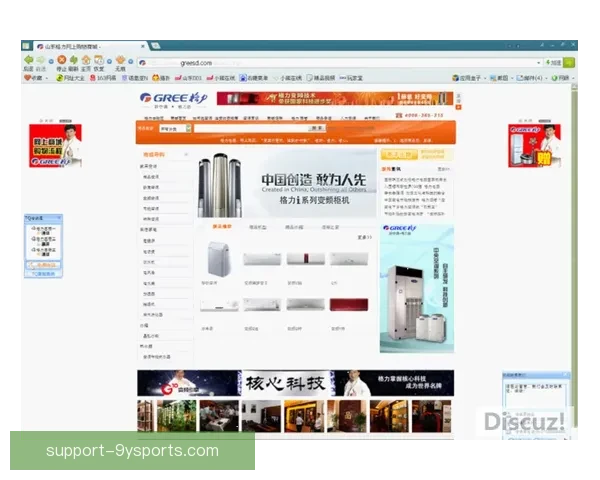Click the sidebar toggle icon left of tabs
This screenshot has height=480, width=600.
tap(26, 46)
